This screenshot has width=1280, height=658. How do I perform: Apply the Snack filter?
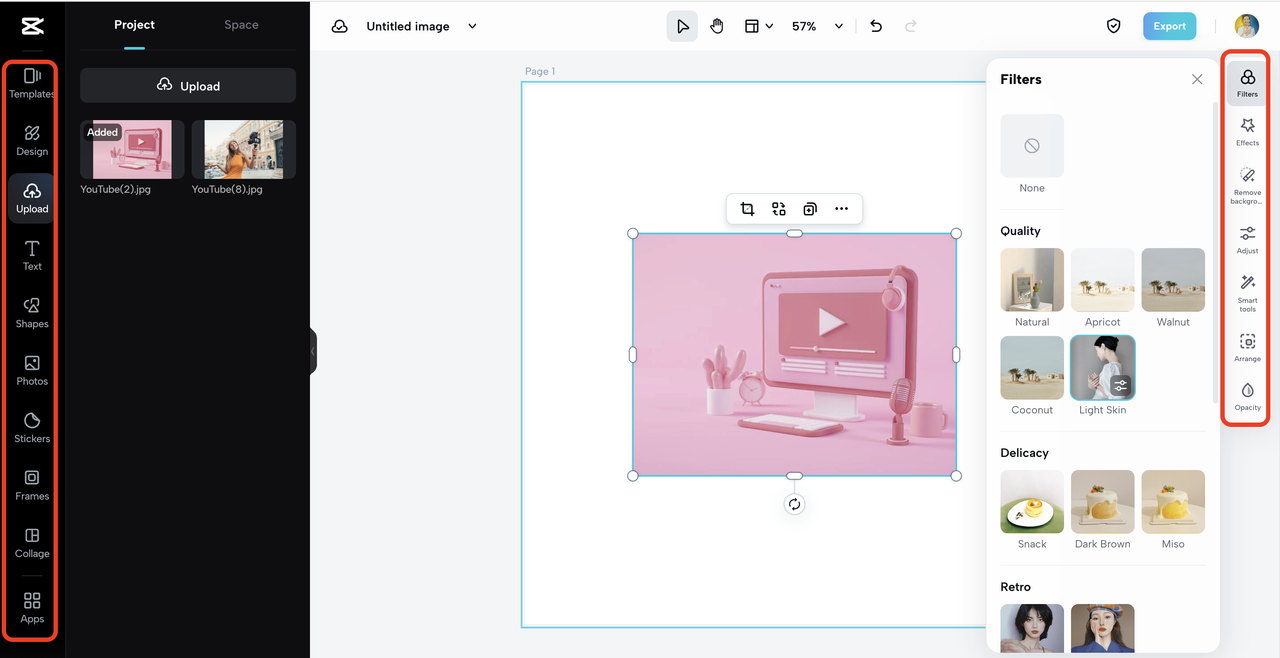(x=1032, y=502)
